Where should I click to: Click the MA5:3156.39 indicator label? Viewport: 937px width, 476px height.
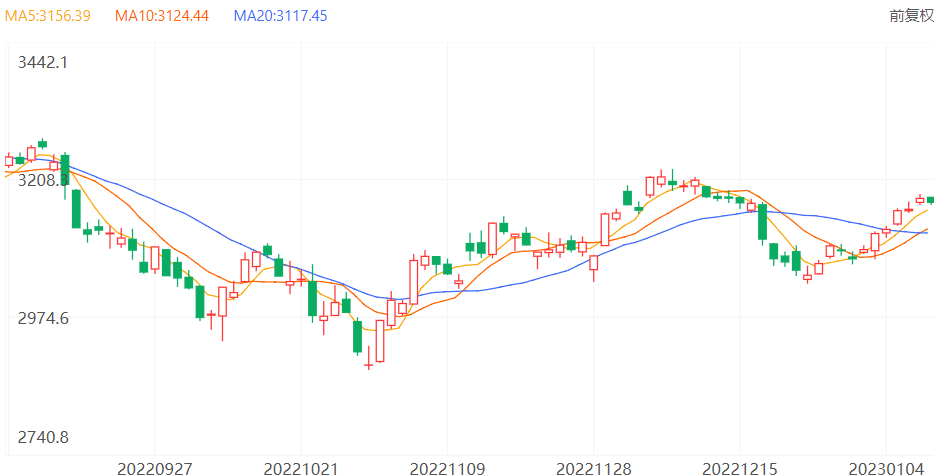[x=48, y=16]
